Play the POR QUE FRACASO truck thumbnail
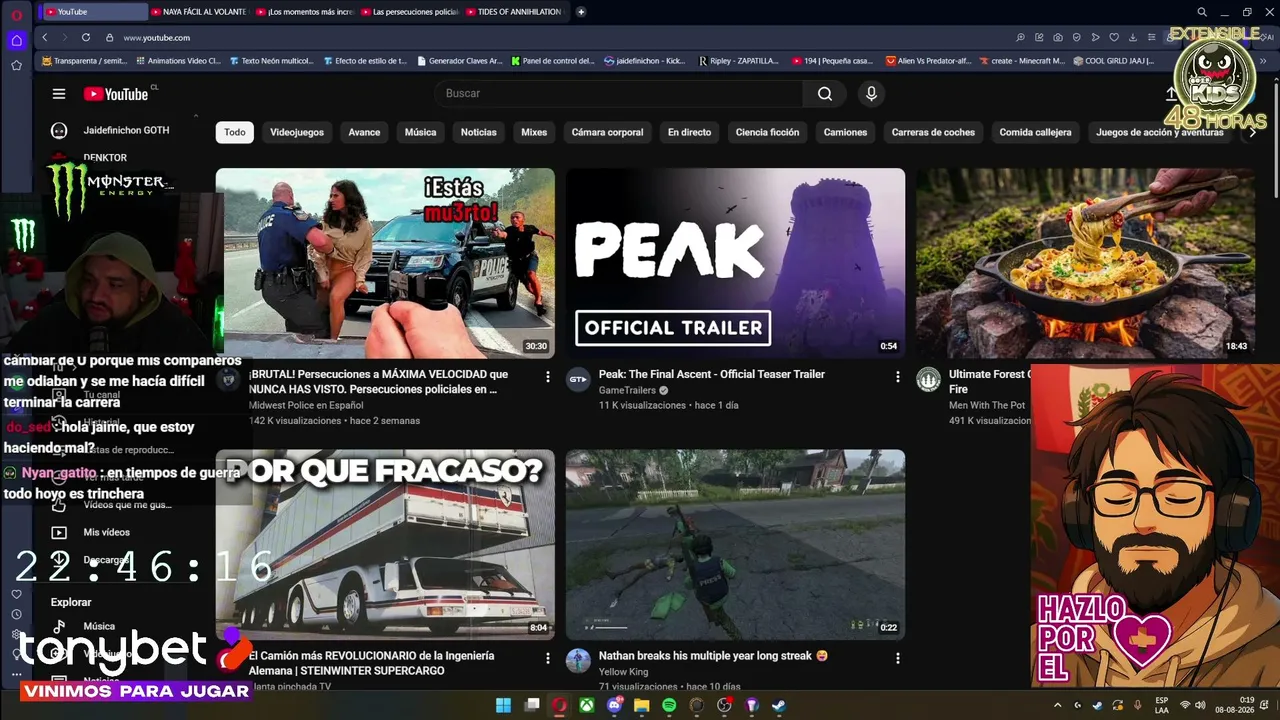1280x720 pixels. click(x=385, y=545)
